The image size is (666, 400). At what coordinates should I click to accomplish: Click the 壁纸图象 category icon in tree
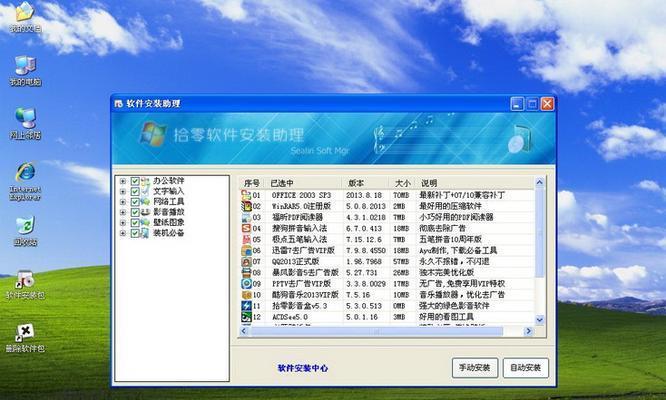145,223
